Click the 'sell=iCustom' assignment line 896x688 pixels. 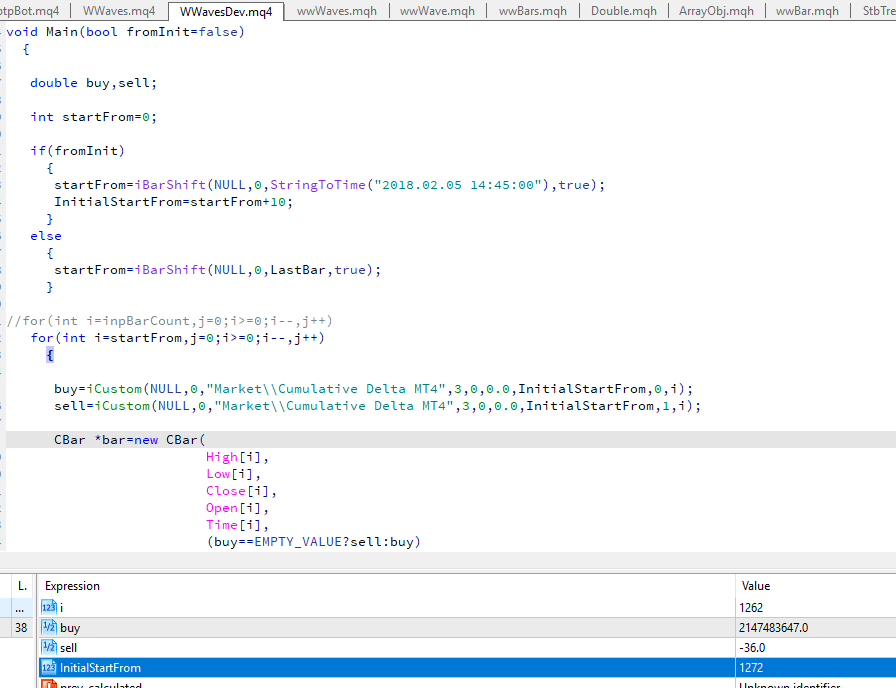pos(377,406)
